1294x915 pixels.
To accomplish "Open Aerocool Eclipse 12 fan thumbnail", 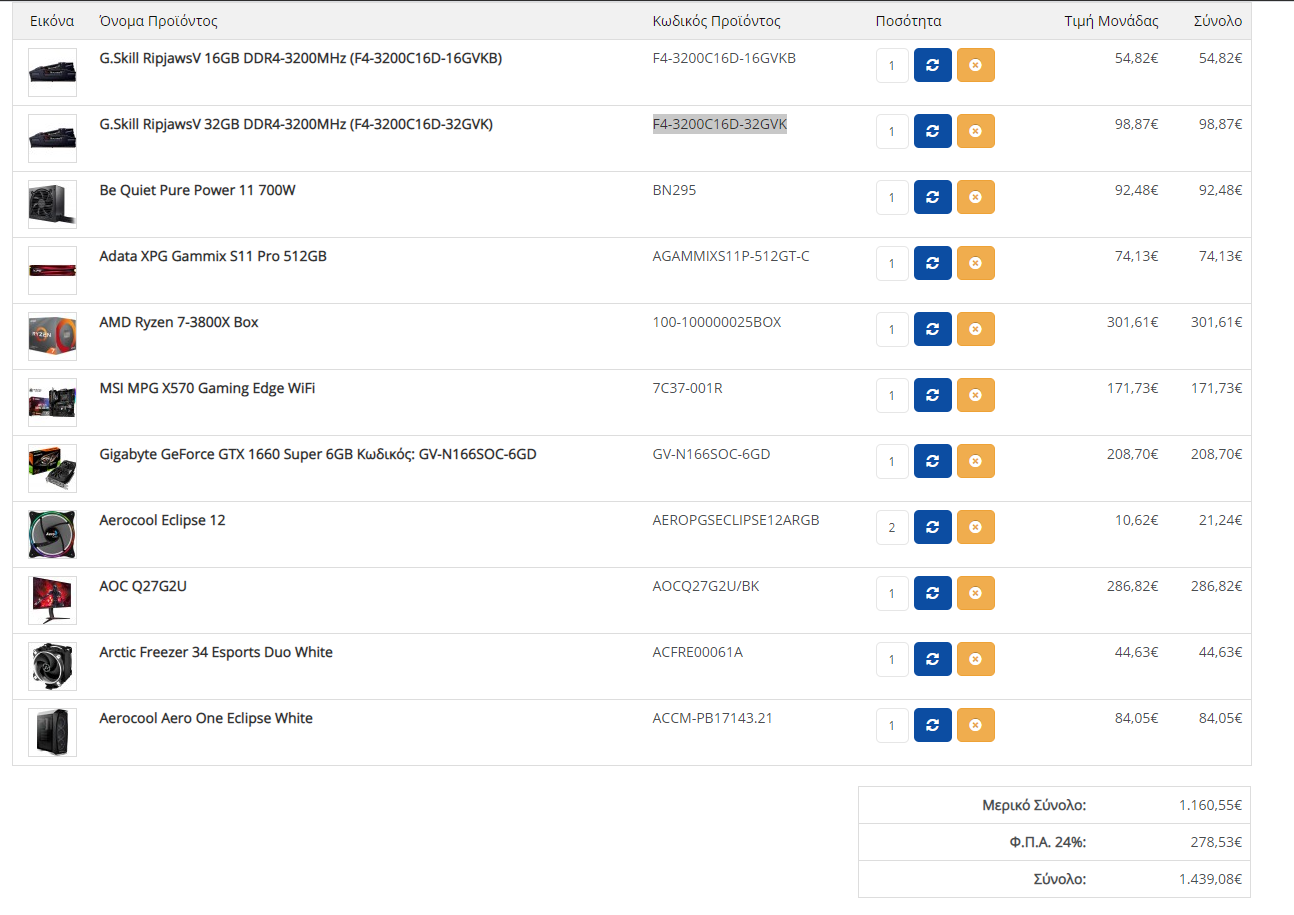I will pos(53,535).
